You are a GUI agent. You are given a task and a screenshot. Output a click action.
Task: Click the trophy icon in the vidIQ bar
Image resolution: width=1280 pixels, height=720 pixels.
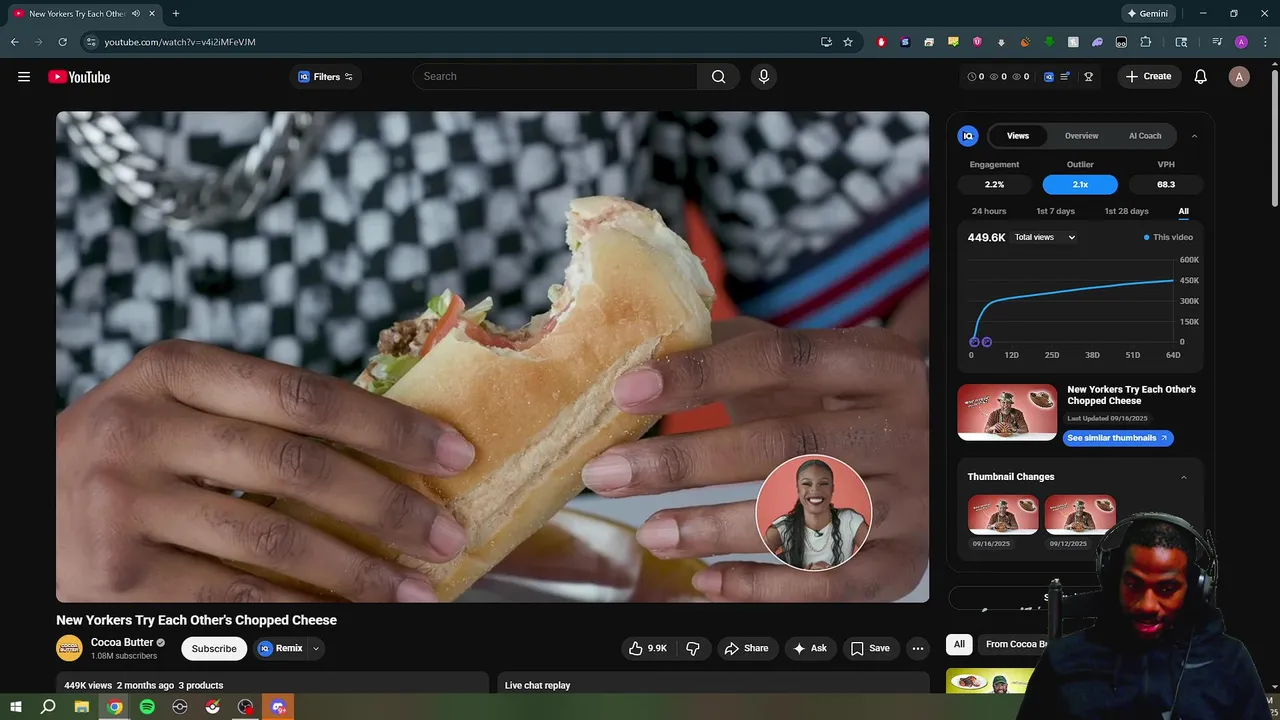(x=1088, y=77)
